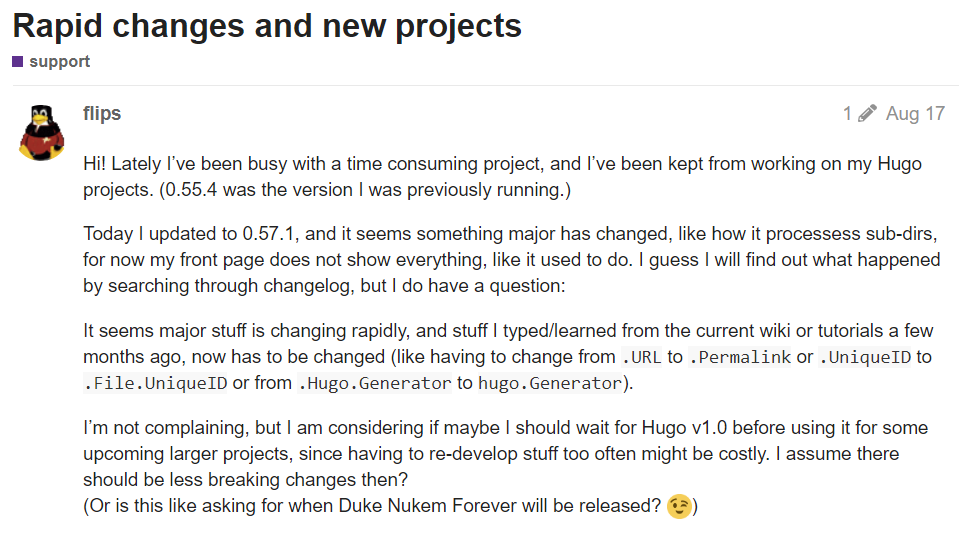
Task: Open the flips username profile link
Action: (x=102, y=113)
